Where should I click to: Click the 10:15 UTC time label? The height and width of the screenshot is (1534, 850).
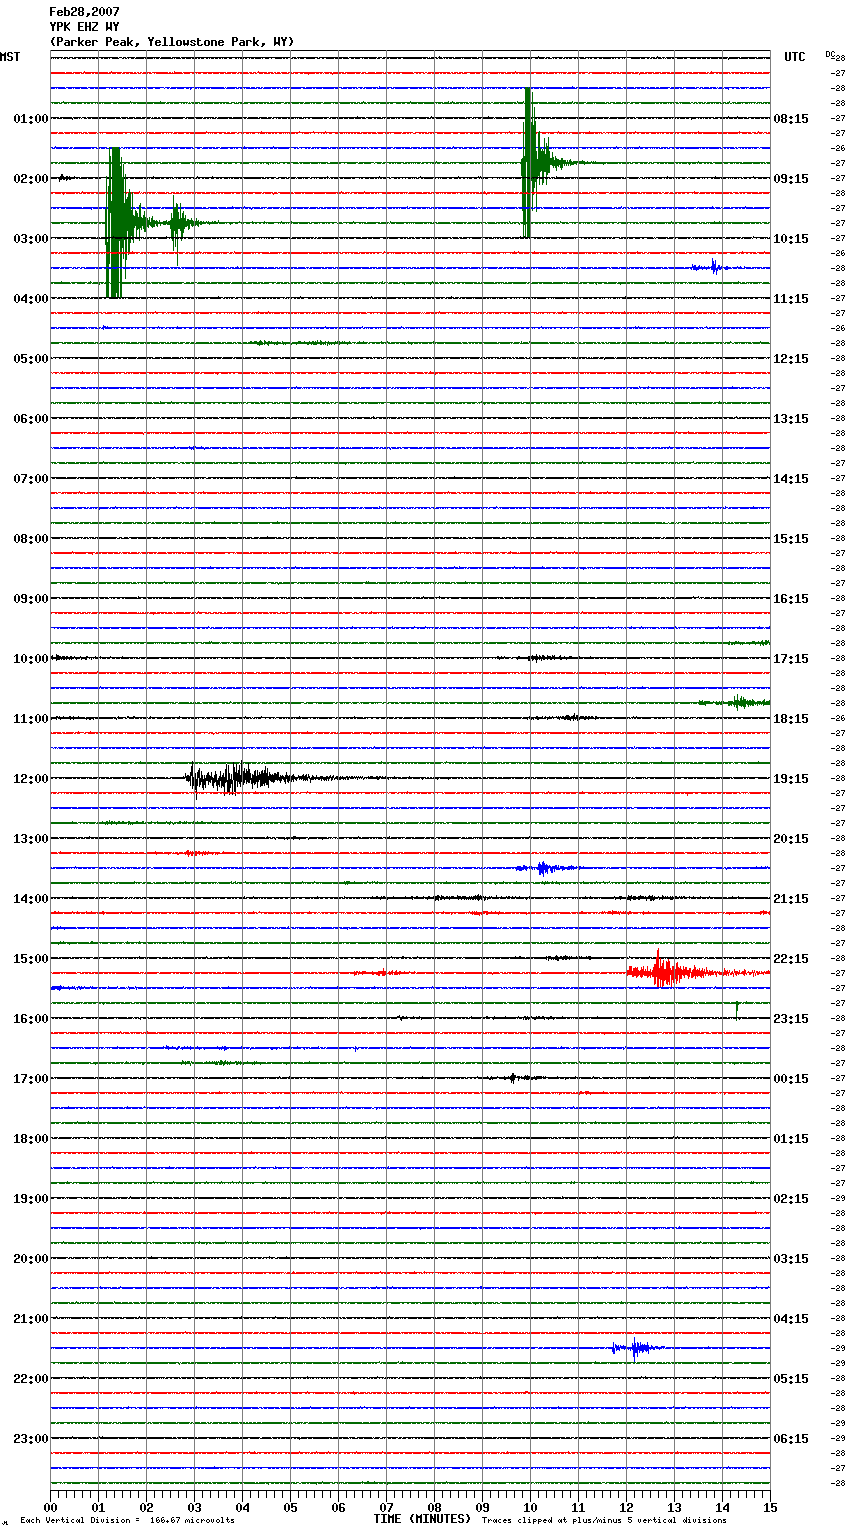[791, 239]
